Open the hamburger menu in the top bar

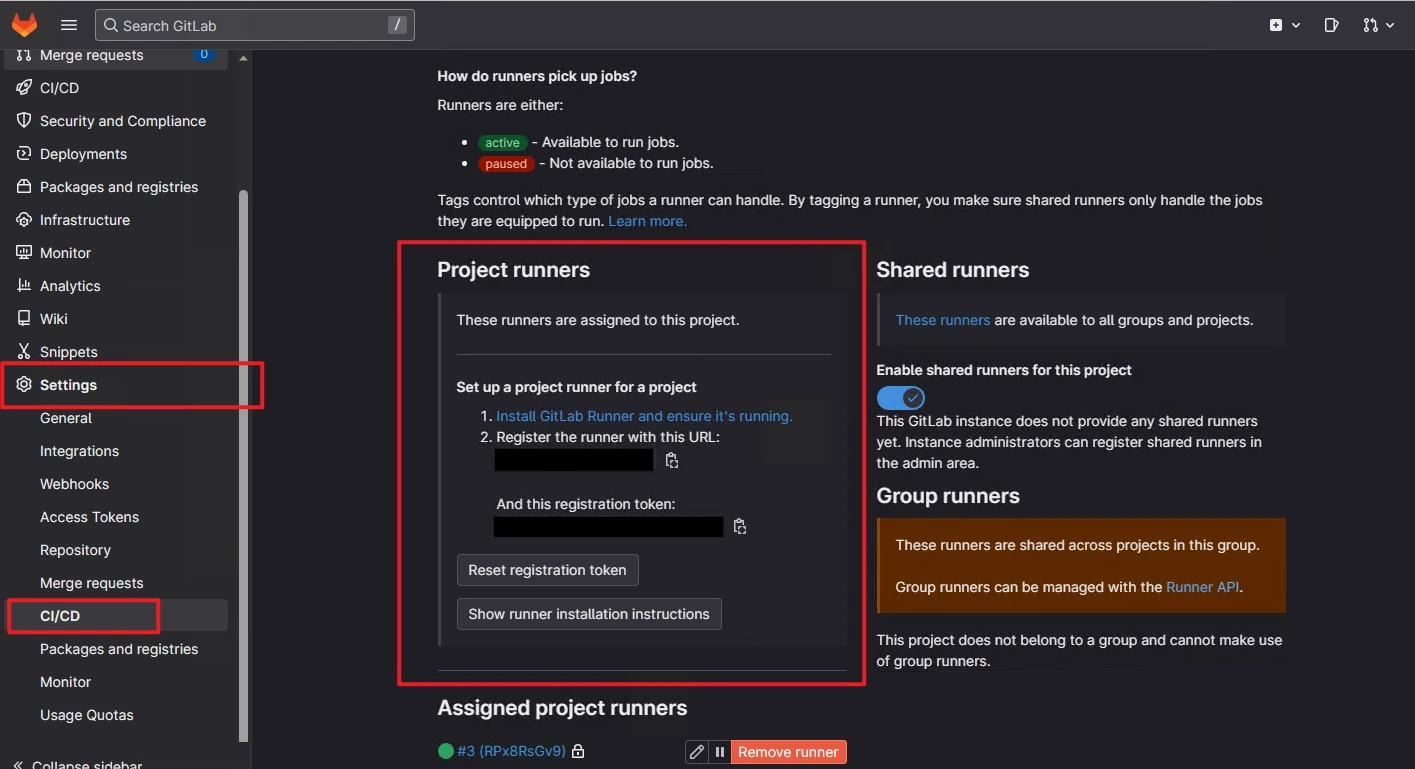coord(68,25)
